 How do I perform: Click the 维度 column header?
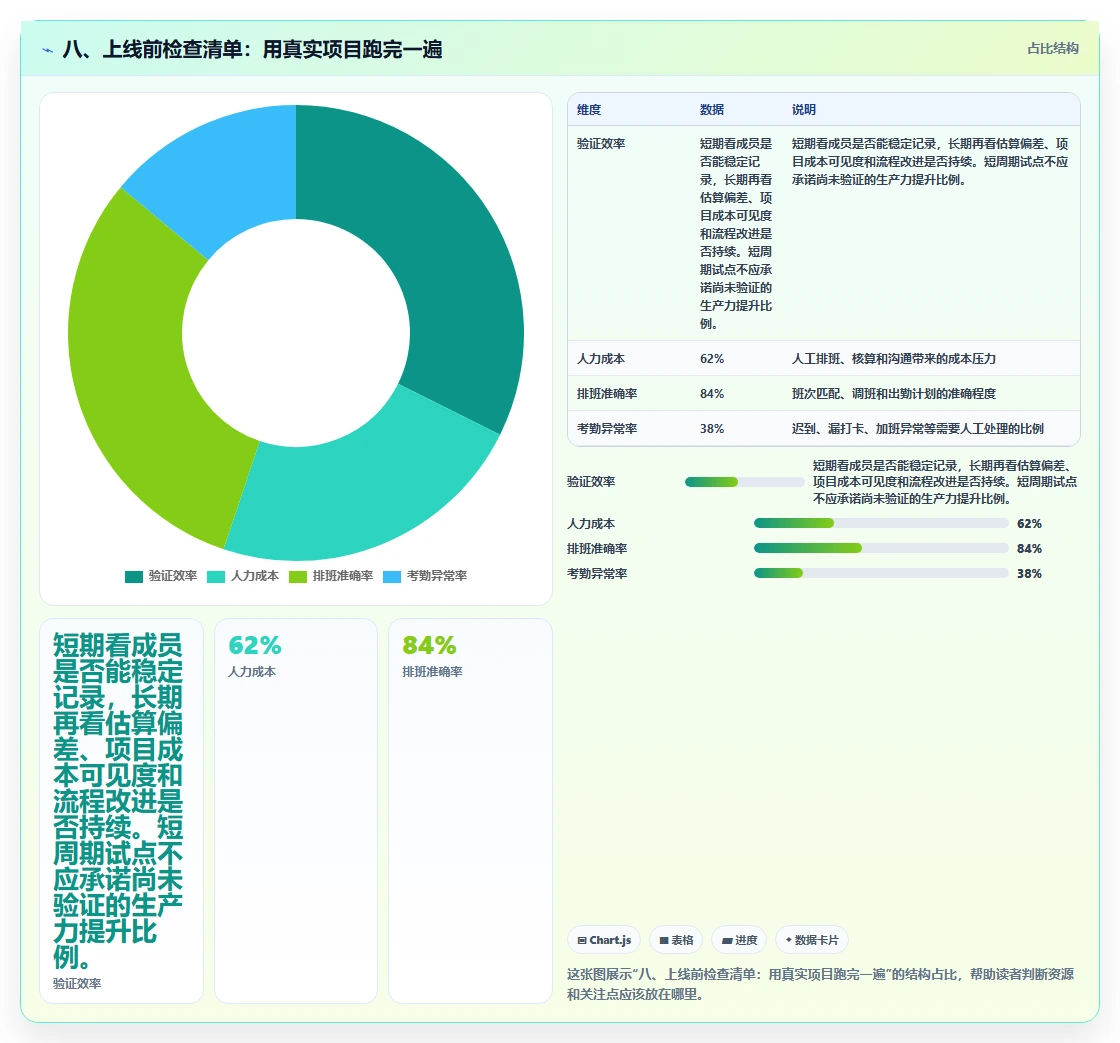589,110
